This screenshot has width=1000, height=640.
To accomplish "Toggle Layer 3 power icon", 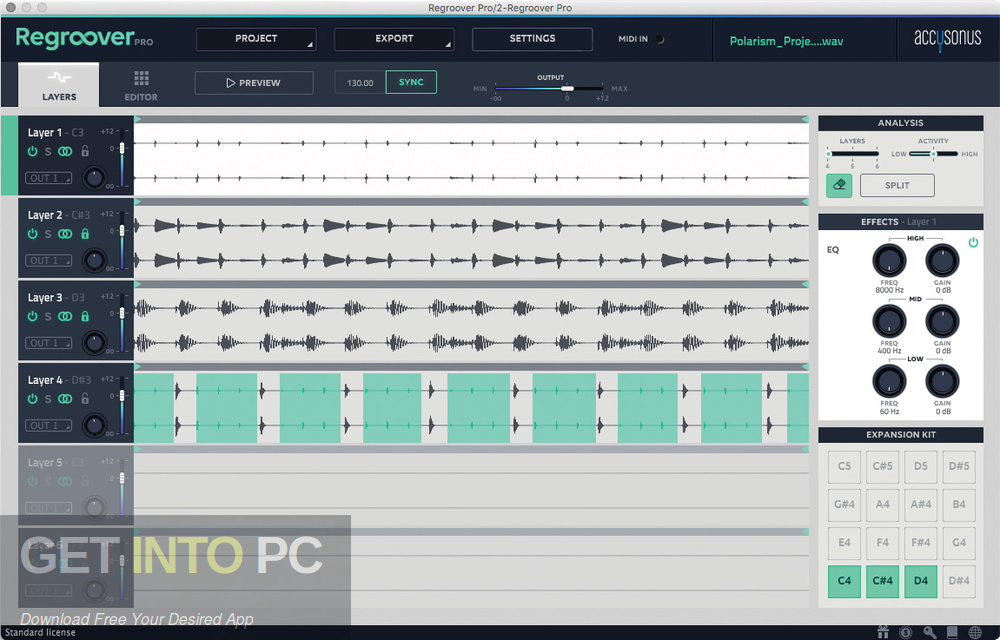I will tap(33, 316).
